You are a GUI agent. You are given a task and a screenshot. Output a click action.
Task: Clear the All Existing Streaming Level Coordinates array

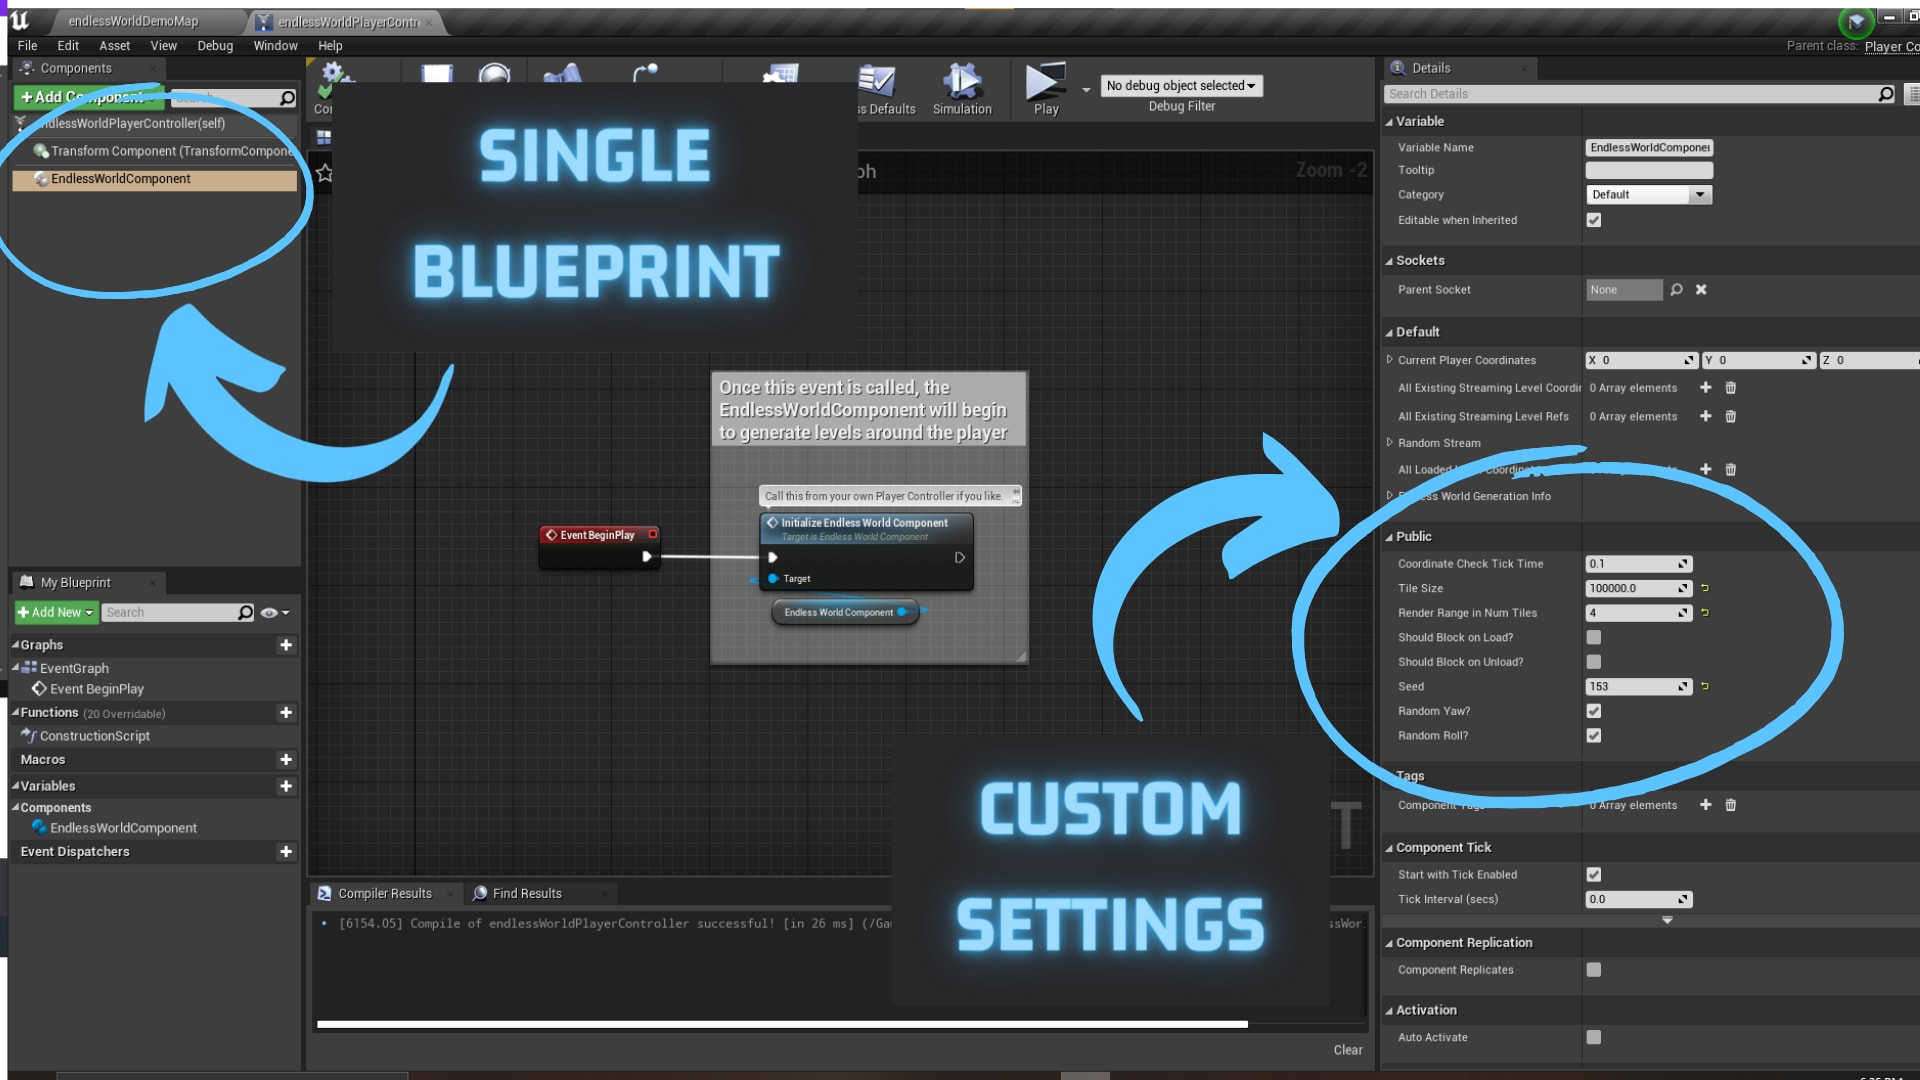(1731, 388)
